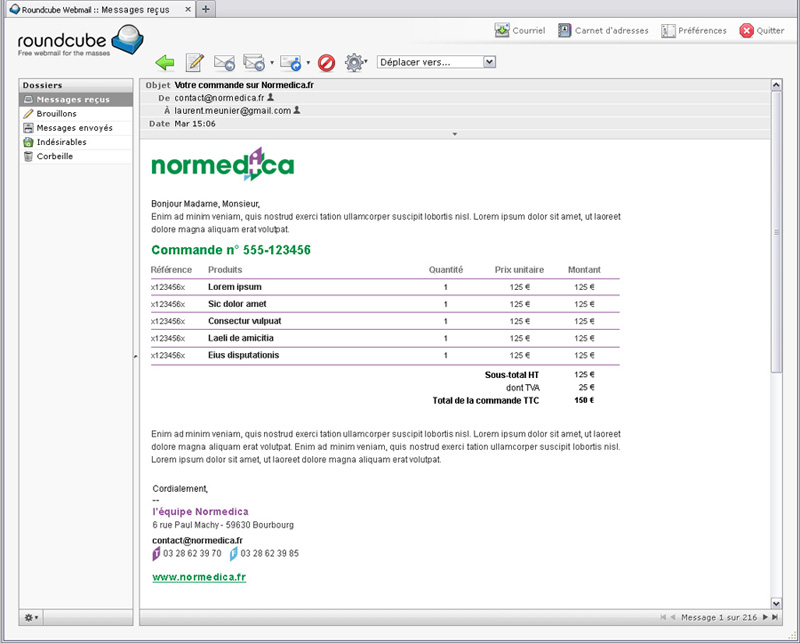
Task: Open a new browser tab
Action: coord(206,9)
